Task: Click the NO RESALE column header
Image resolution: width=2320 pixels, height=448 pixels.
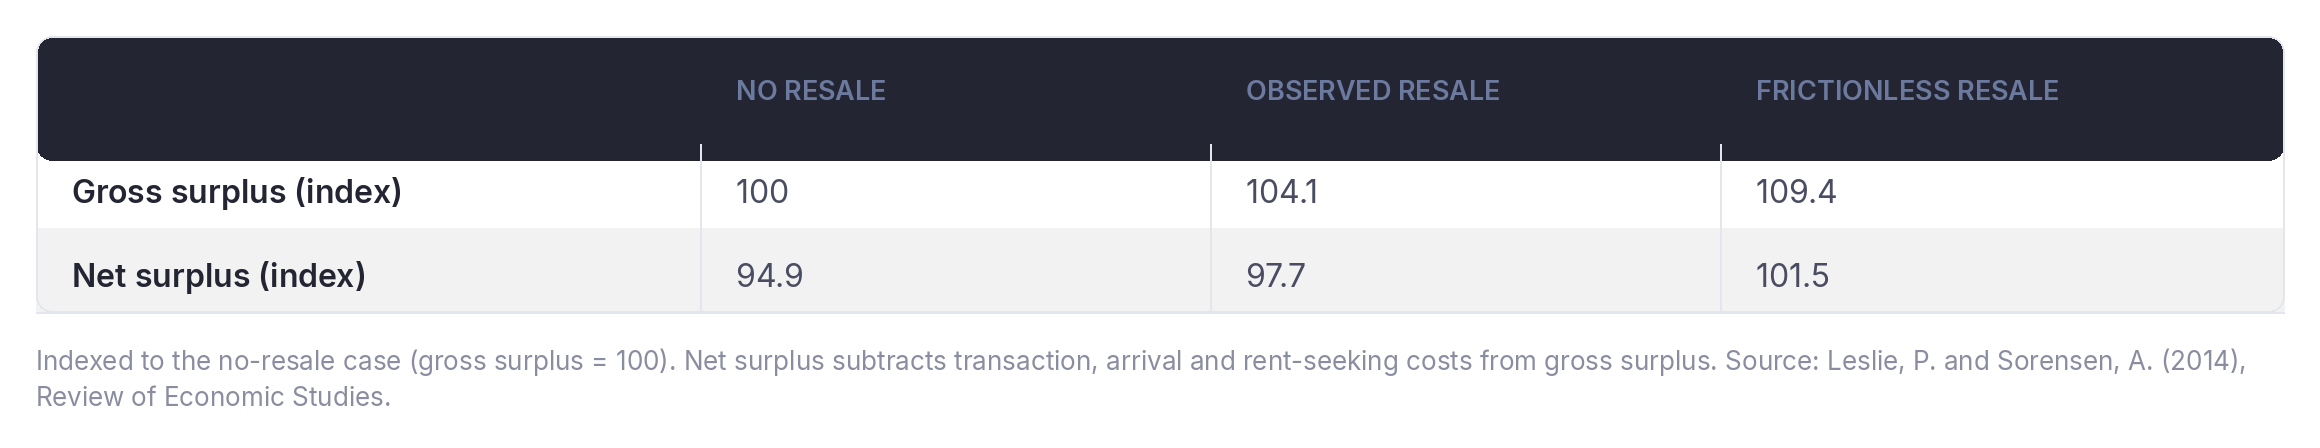Action: 810,91
